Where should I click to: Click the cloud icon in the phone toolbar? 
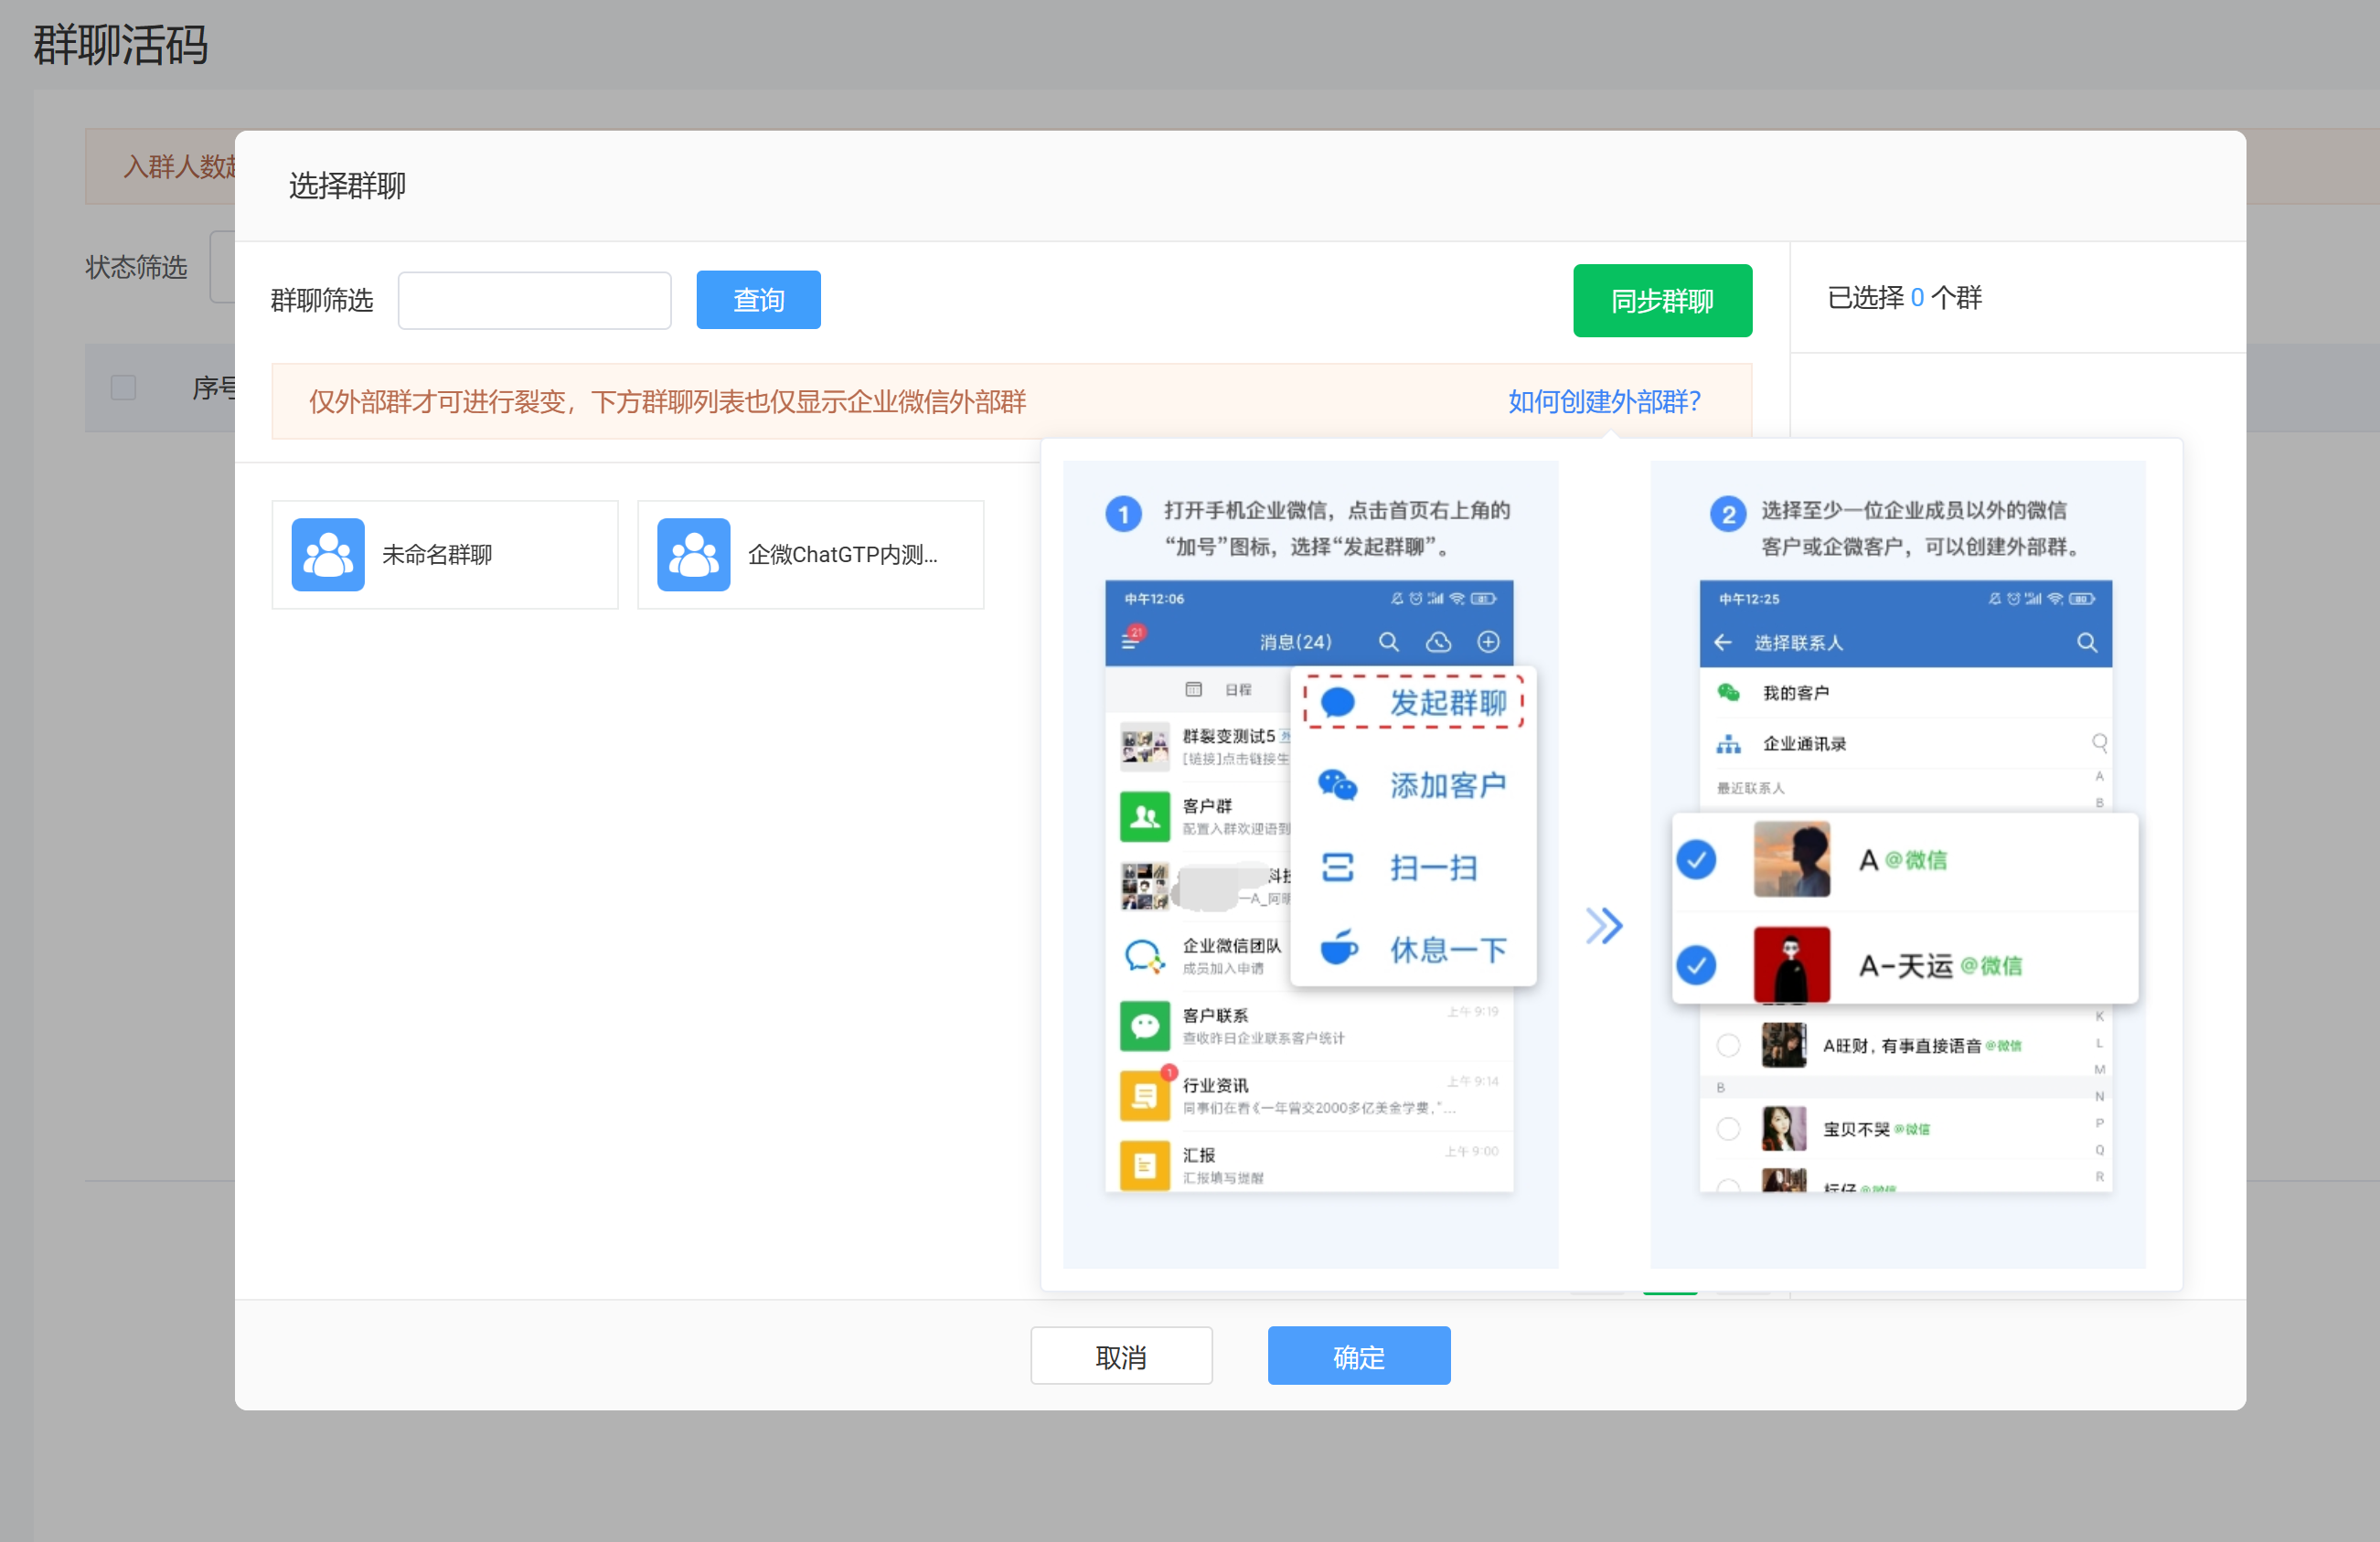coord(1439,642)
